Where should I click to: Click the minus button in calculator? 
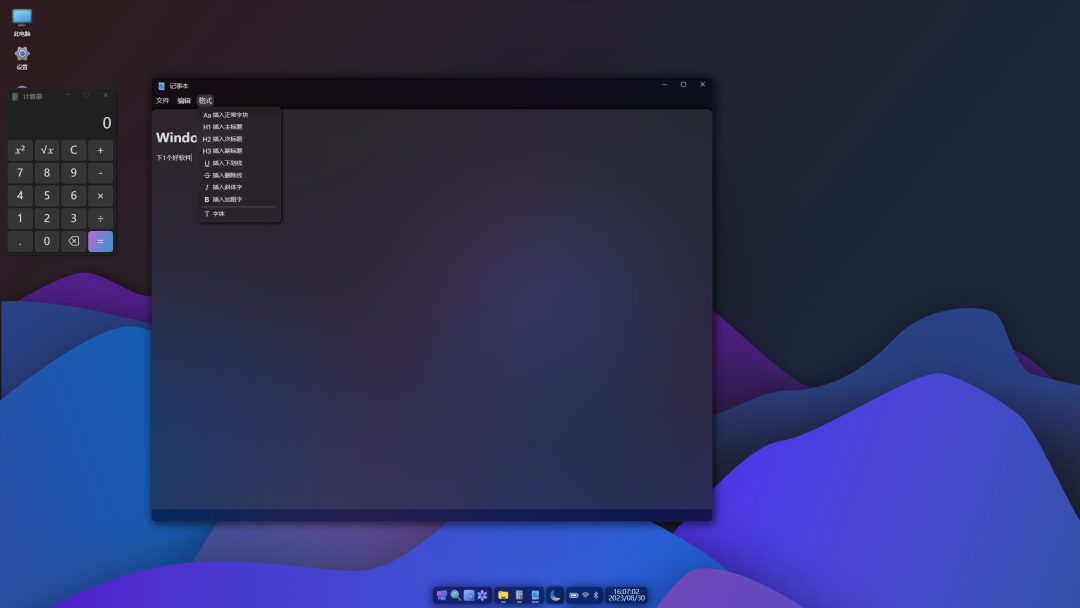pos(101,173)
